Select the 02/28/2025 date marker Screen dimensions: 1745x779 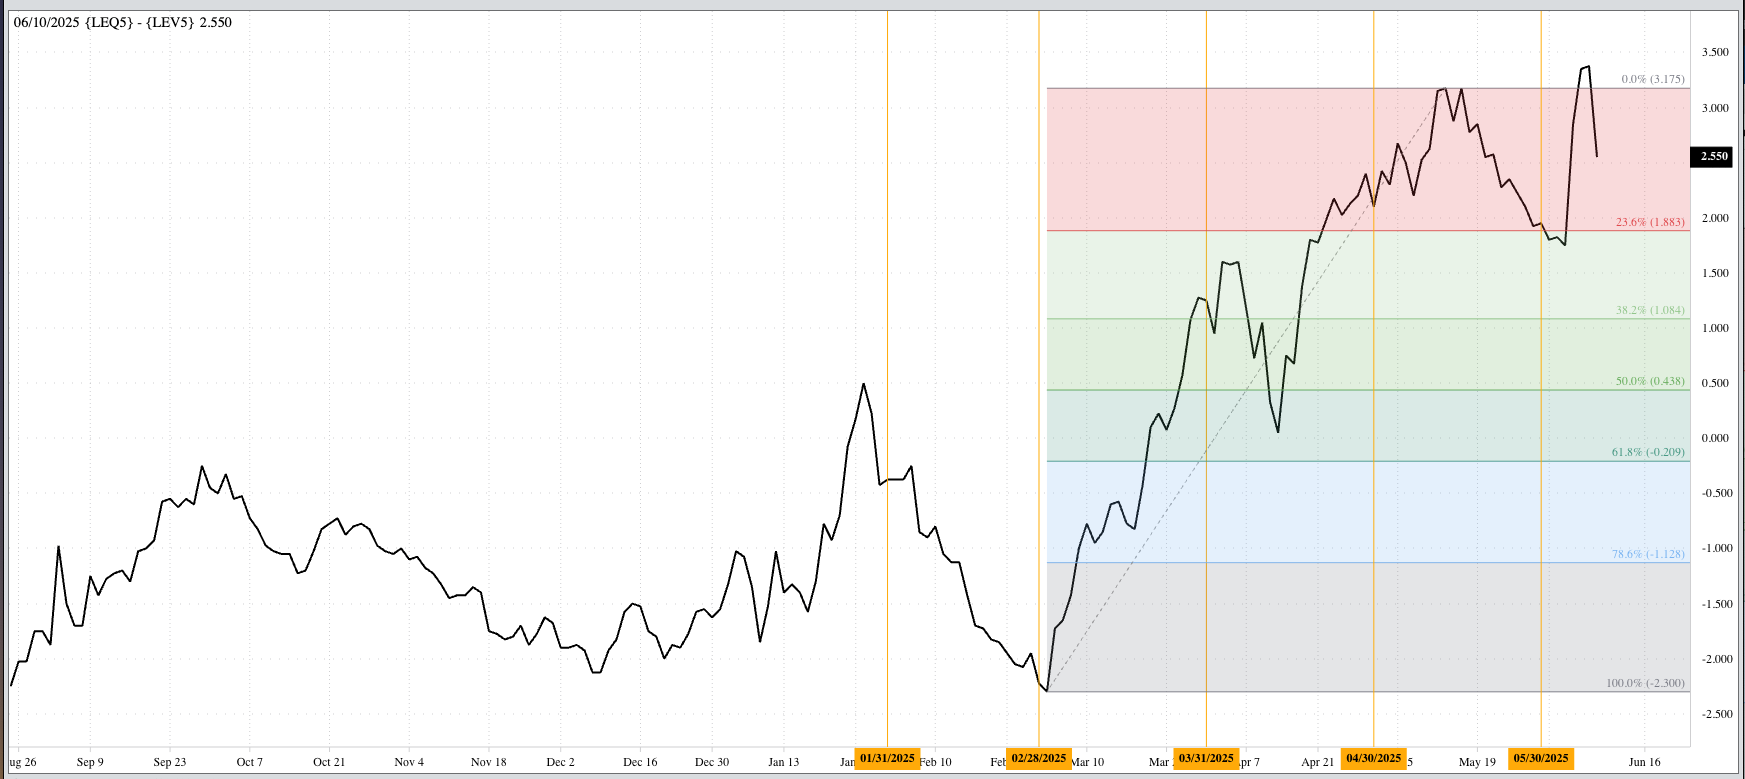pyautogui.click(x=1039, y=758)
